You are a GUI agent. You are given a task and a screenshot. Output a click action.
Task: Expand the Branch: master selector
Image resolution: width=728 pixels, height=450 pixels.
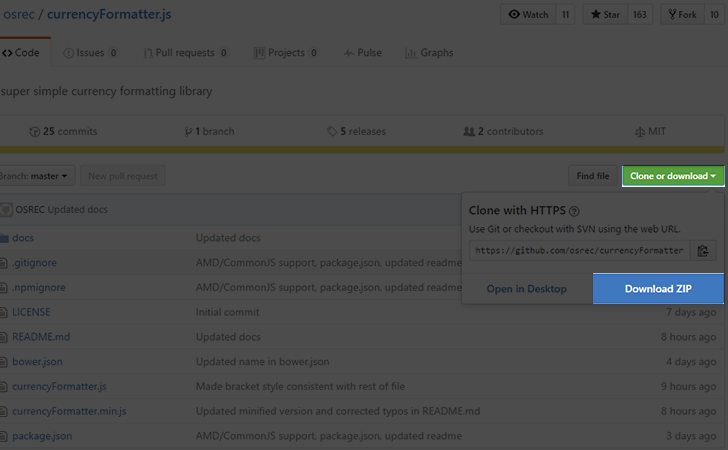(36, 176)
